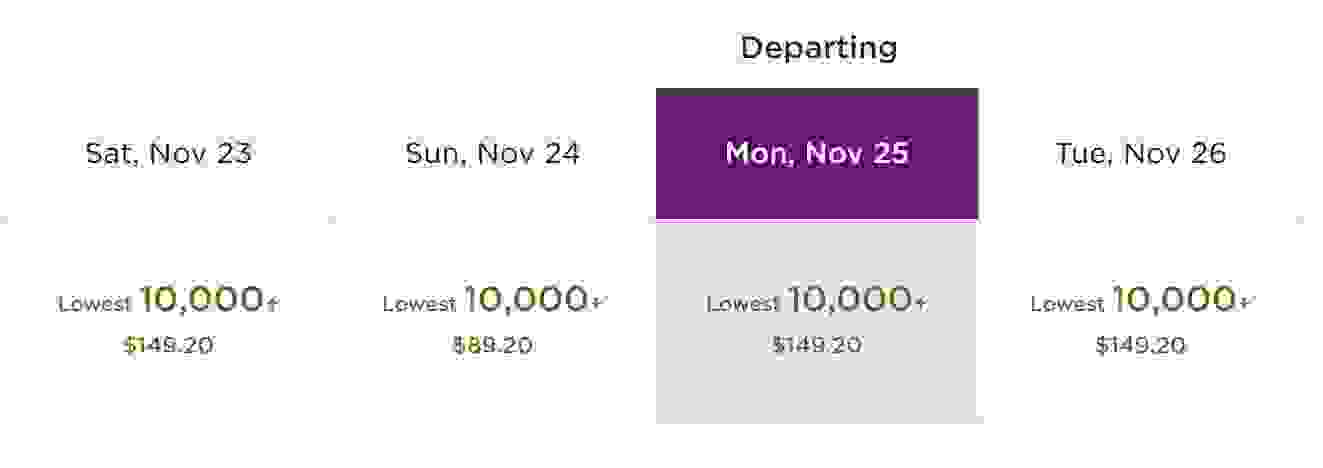Choose the highlighted Mon, Nov 25 tab

(x=817, y=154)
